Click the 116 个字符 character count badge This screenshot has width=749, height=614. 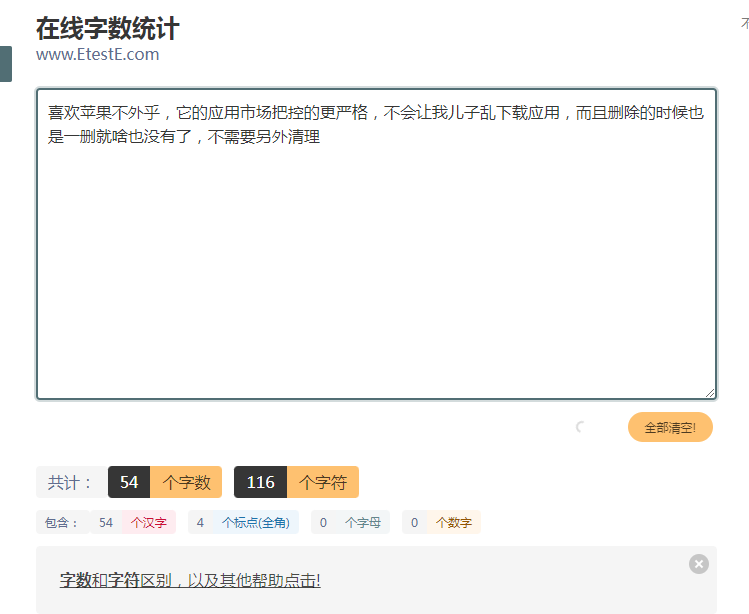tap(296, 482)
